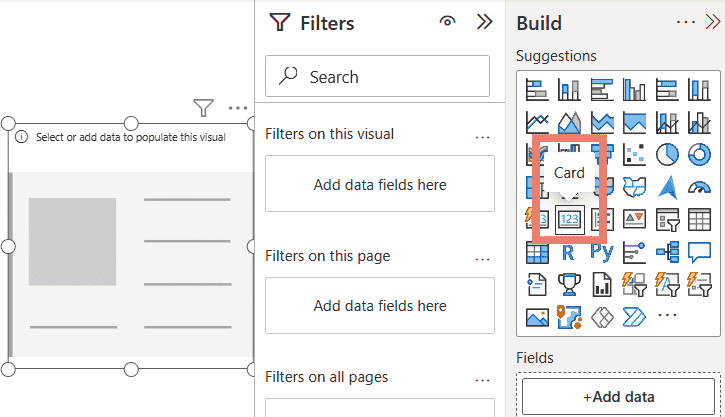
Task: Select the 100% stacked column chart visual
Action: click(x=699, y=90)
